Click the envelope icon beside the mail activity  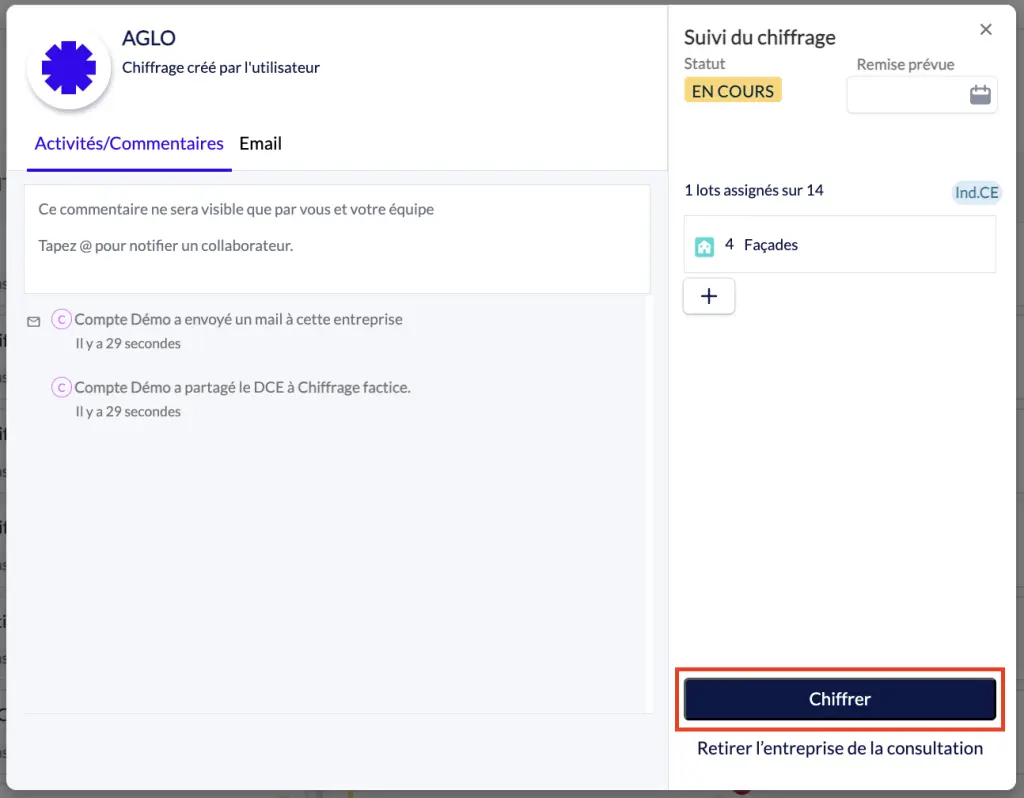pos(33,321)
